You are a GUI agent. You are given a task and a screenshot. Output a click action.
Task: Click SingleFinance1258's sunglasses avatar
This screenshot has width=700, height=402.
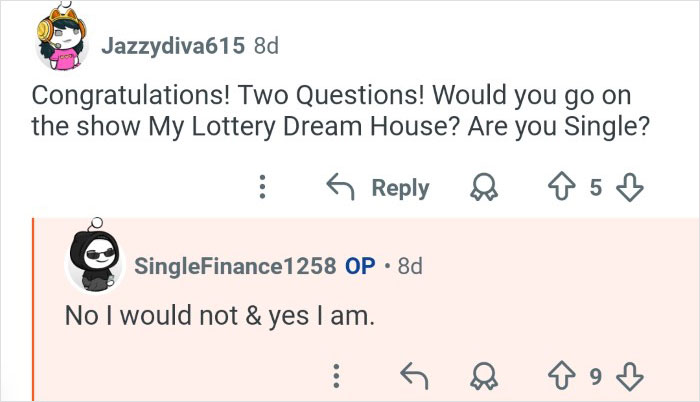pos(95,264)
